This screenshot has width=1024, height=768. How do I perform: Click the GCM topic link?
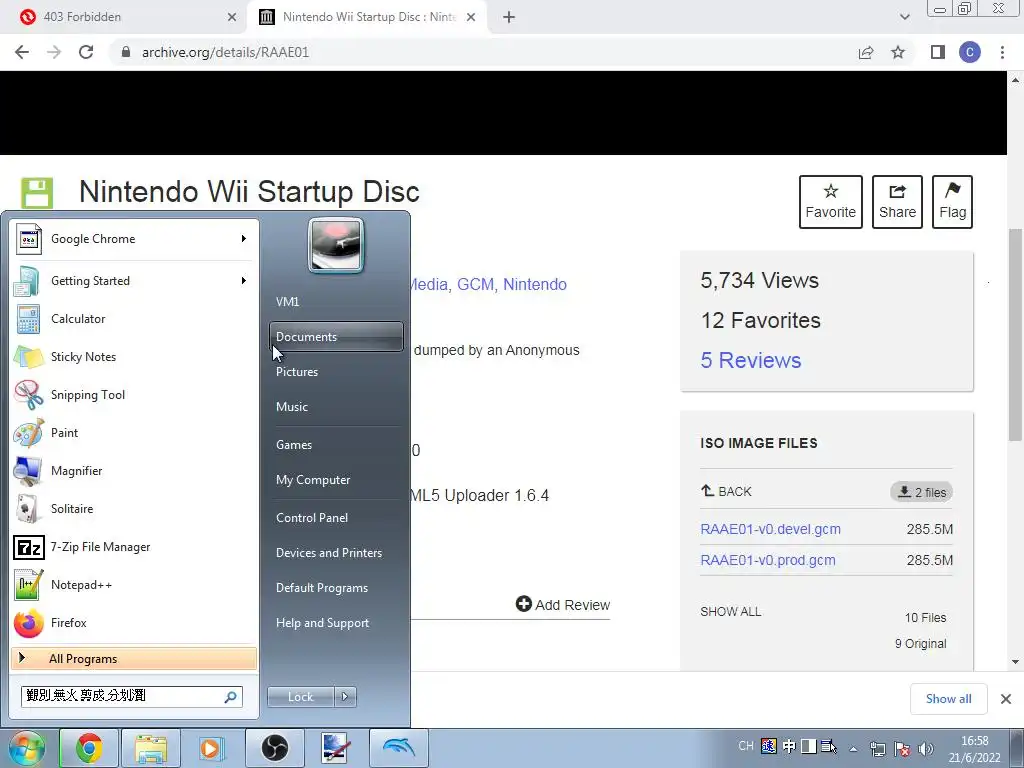point(475,285)
